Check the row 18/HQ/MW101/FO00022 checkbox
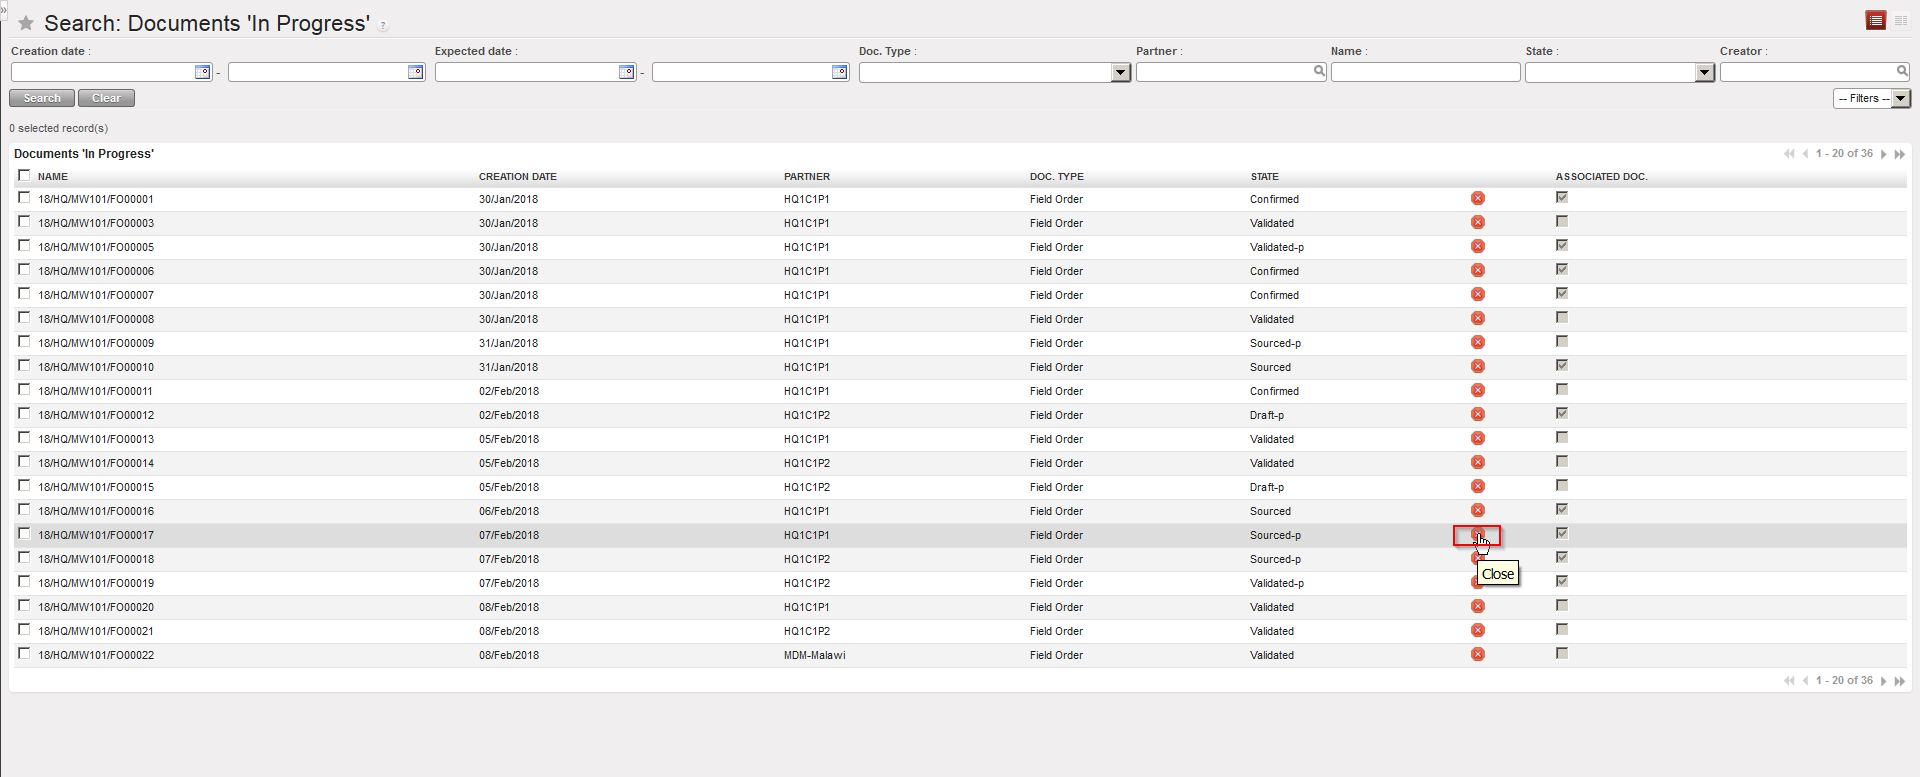The width and height of the screenshot is (1920, 777). coord(24,654)
